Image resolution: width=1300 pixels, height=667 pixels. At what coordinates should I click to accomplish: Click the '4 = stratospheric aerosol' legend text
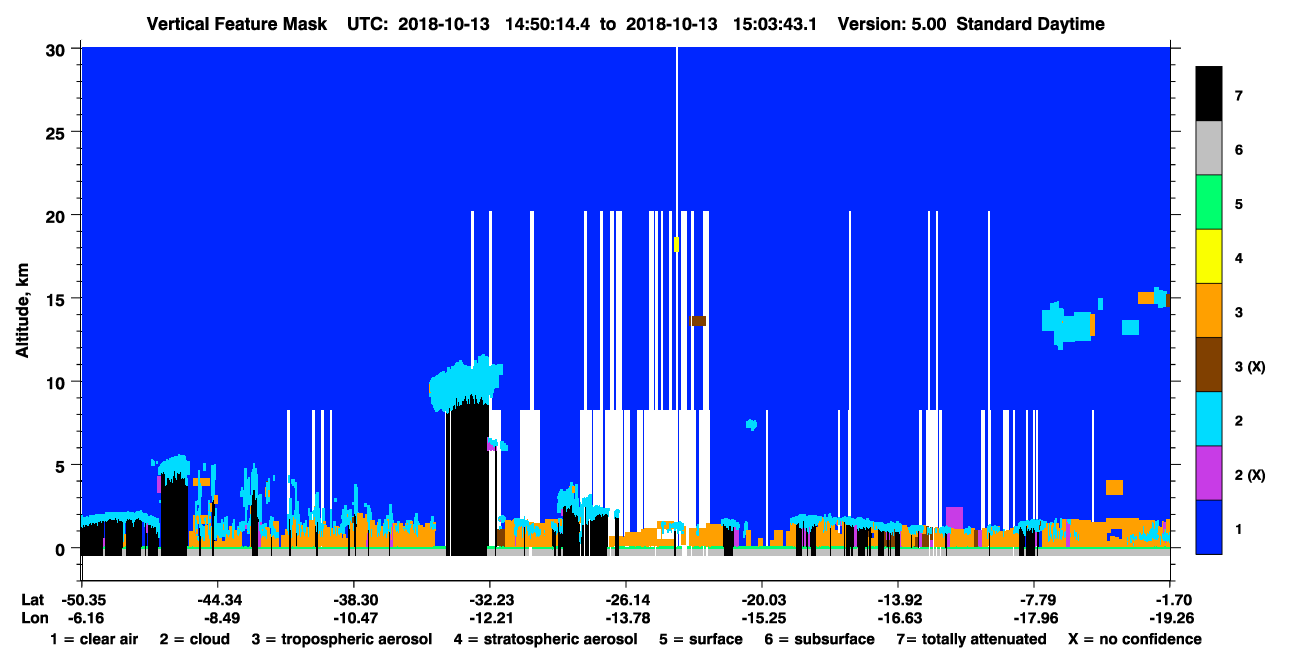[x=545, y=639]
